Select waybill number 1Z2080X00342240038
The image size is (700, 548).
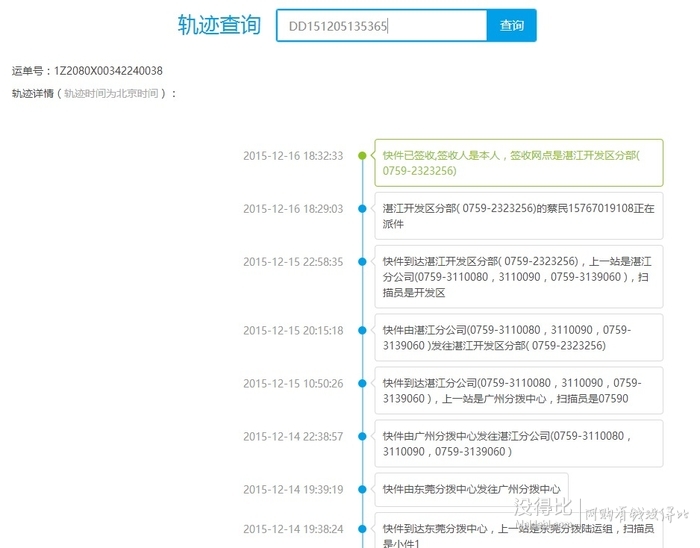(108, 71)
